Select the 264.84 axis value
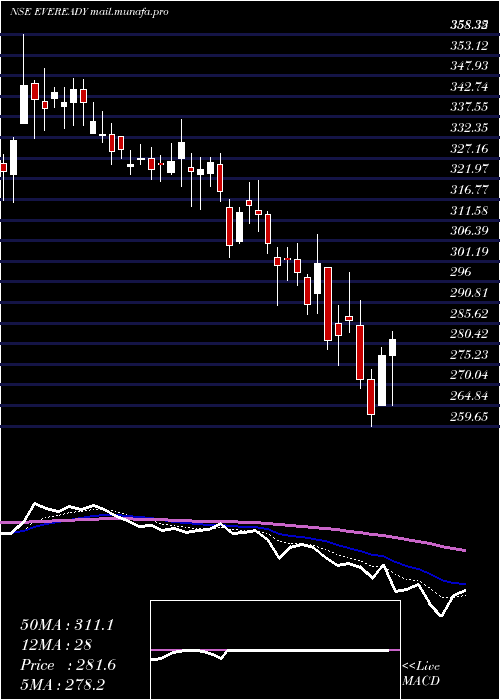 [x=468, y=396]
